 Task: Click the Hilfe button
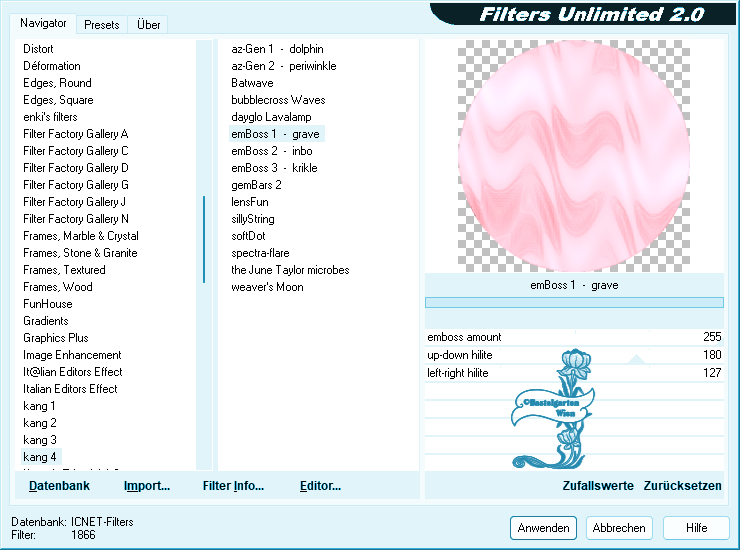696,528
